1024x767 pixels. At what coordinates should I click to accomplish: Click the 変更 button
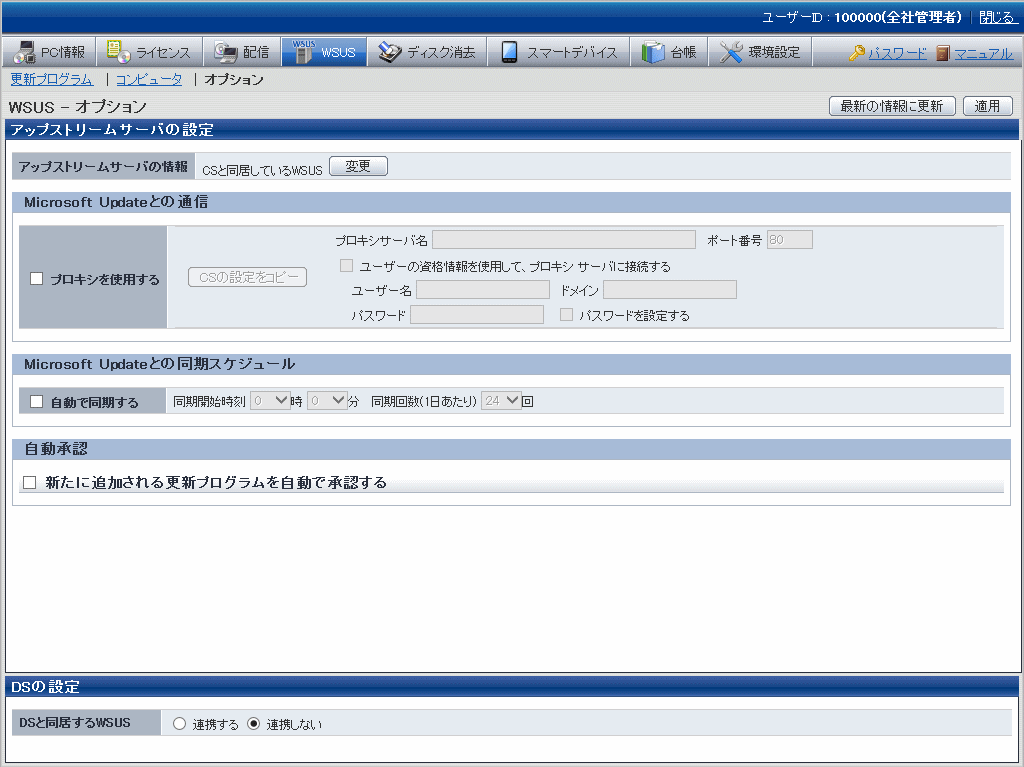pos(359,166)
